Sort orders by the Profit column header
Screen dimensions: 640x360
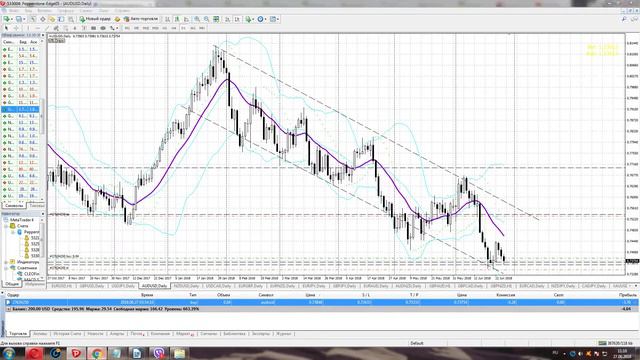627,295
